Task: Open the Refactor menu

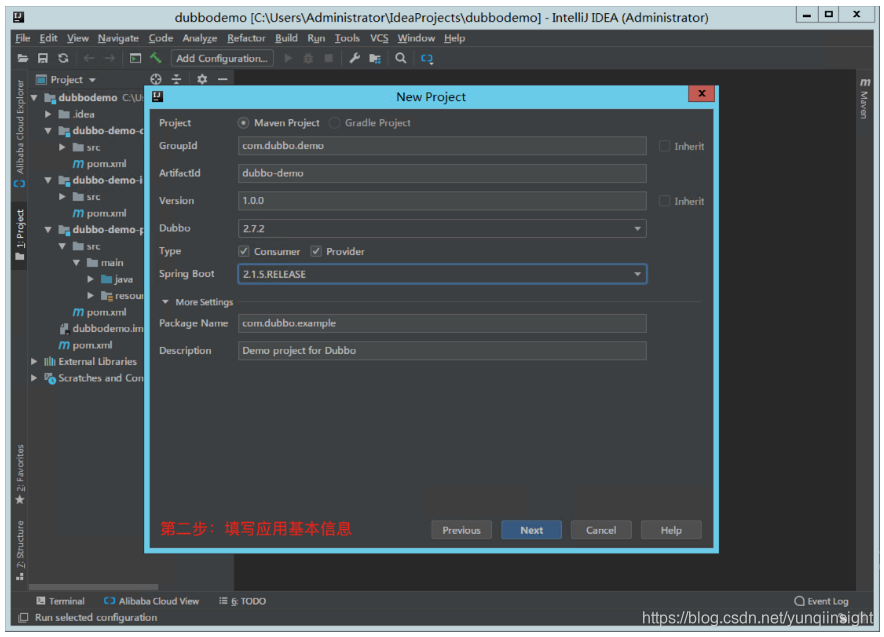Action: (246, 38)
